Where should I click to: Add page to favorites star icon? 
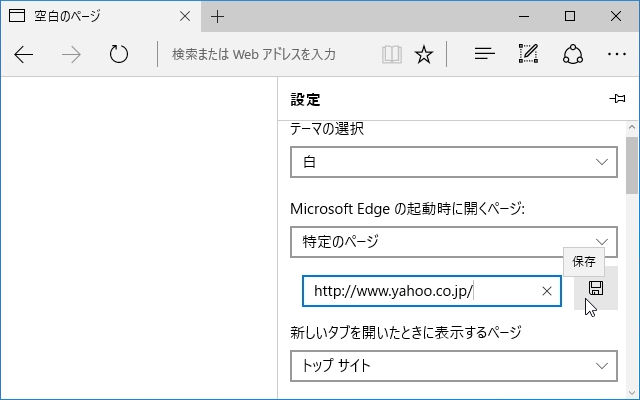(424, 54)
